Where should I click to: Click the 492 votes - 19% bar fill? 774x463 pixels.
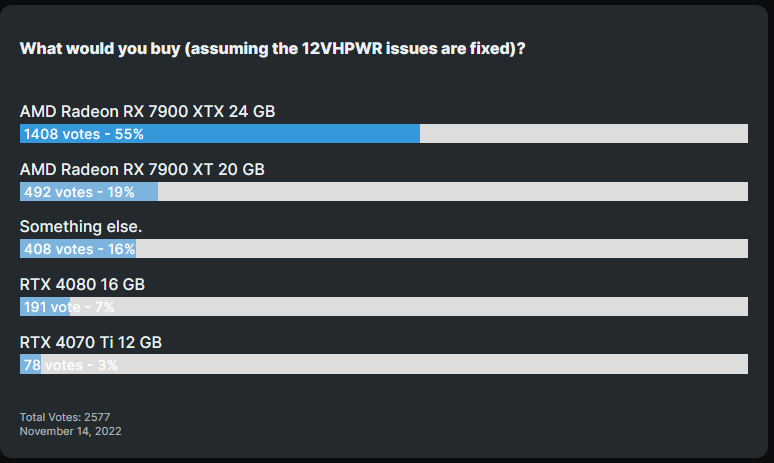click(89, 192)
